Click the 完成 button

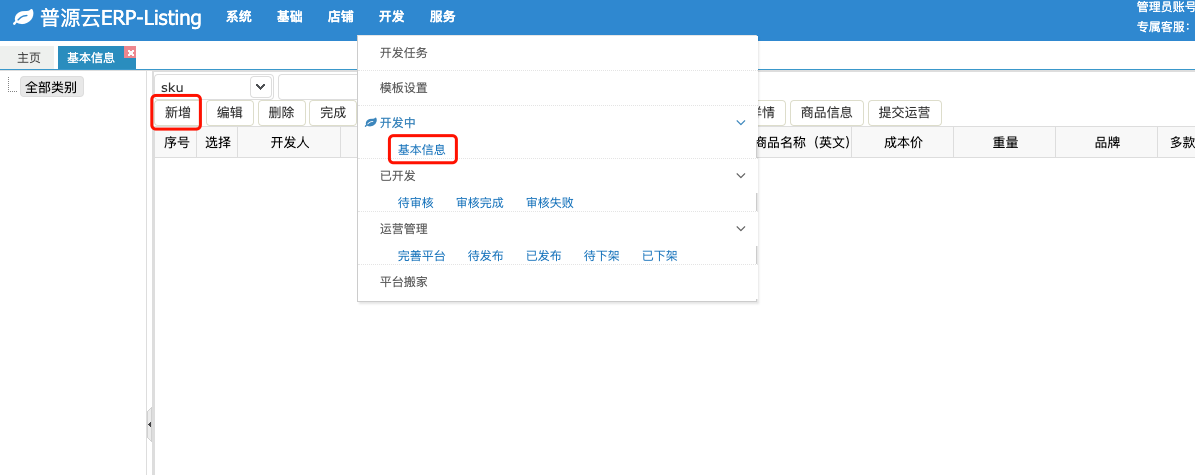tap(333, 113)
